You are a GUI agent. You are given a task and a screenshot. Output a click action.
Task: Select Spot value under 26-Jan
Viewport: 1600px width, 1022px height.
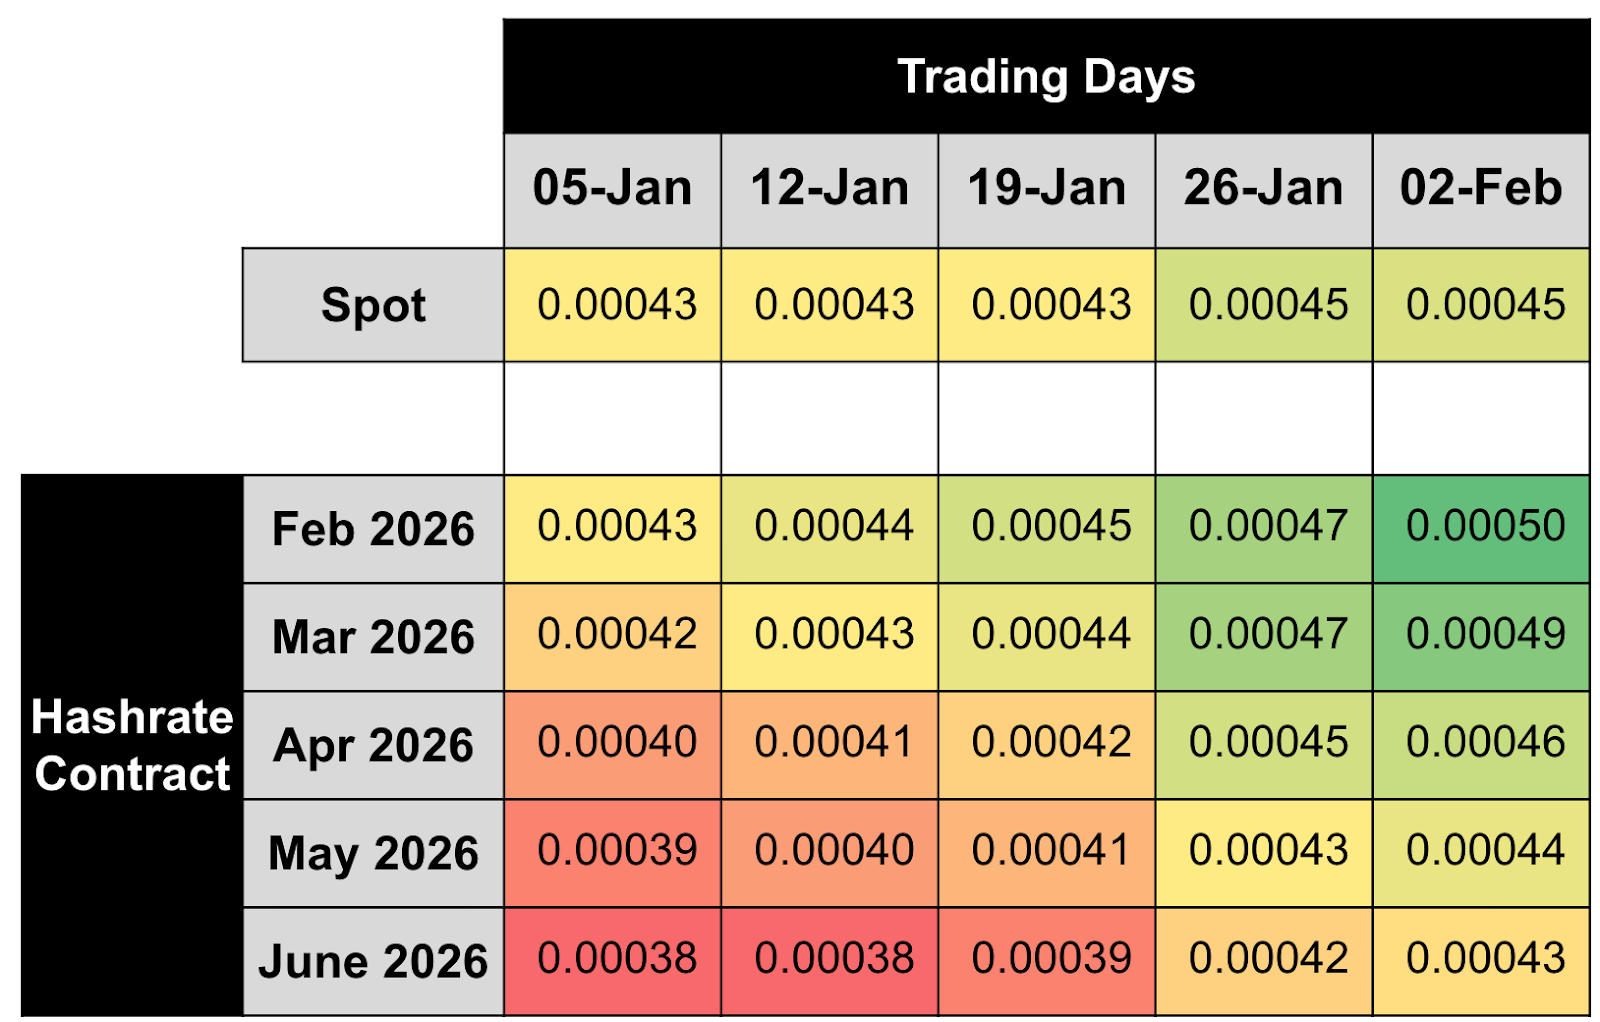1268,305
